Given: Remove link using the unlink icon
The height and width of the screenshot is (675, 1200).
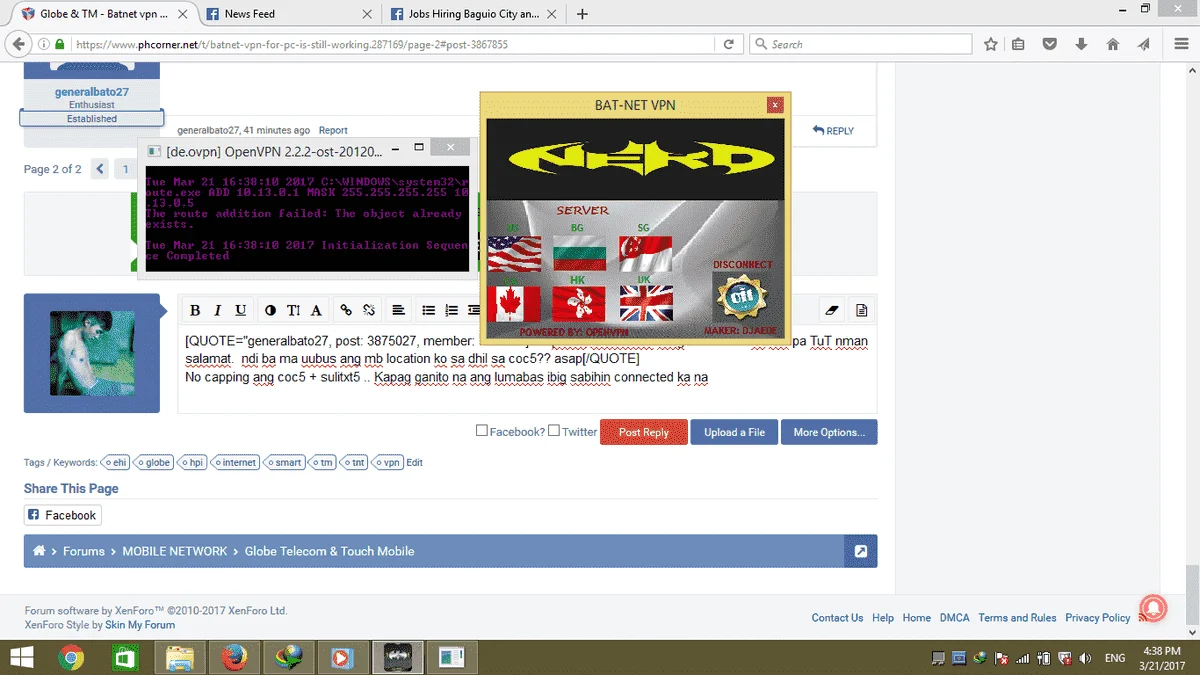Looking at the screenshot, I should pos(369,310).
